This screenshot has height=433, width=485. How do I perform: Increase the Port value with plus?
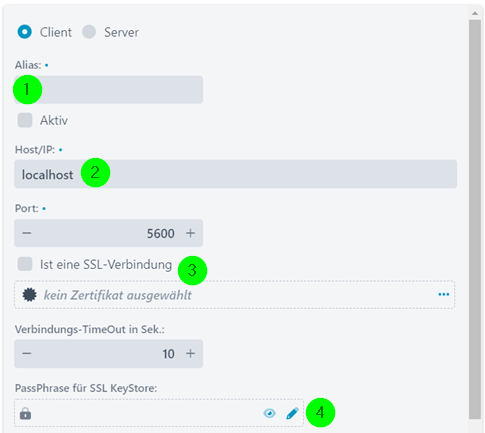(x=190, y=233)
